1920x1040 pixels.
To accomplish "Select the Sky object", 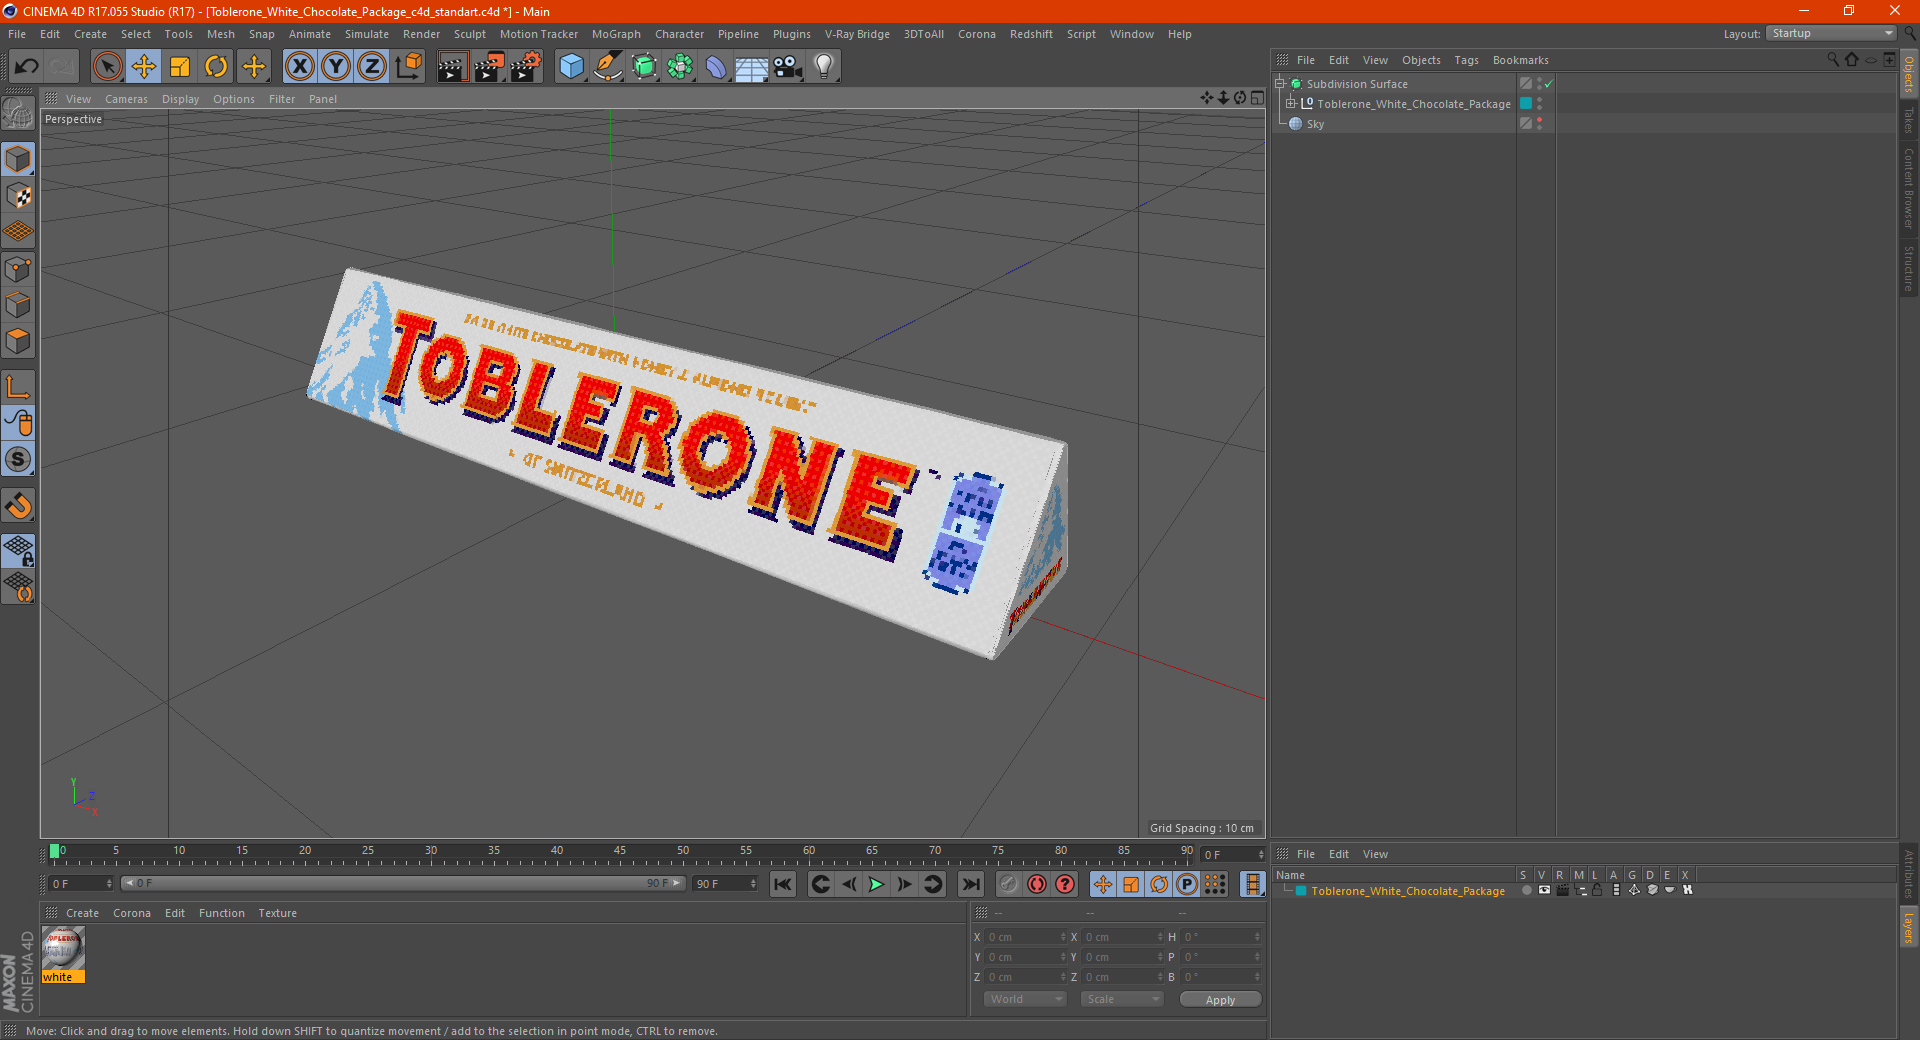I will click(x=1315, y=124).
